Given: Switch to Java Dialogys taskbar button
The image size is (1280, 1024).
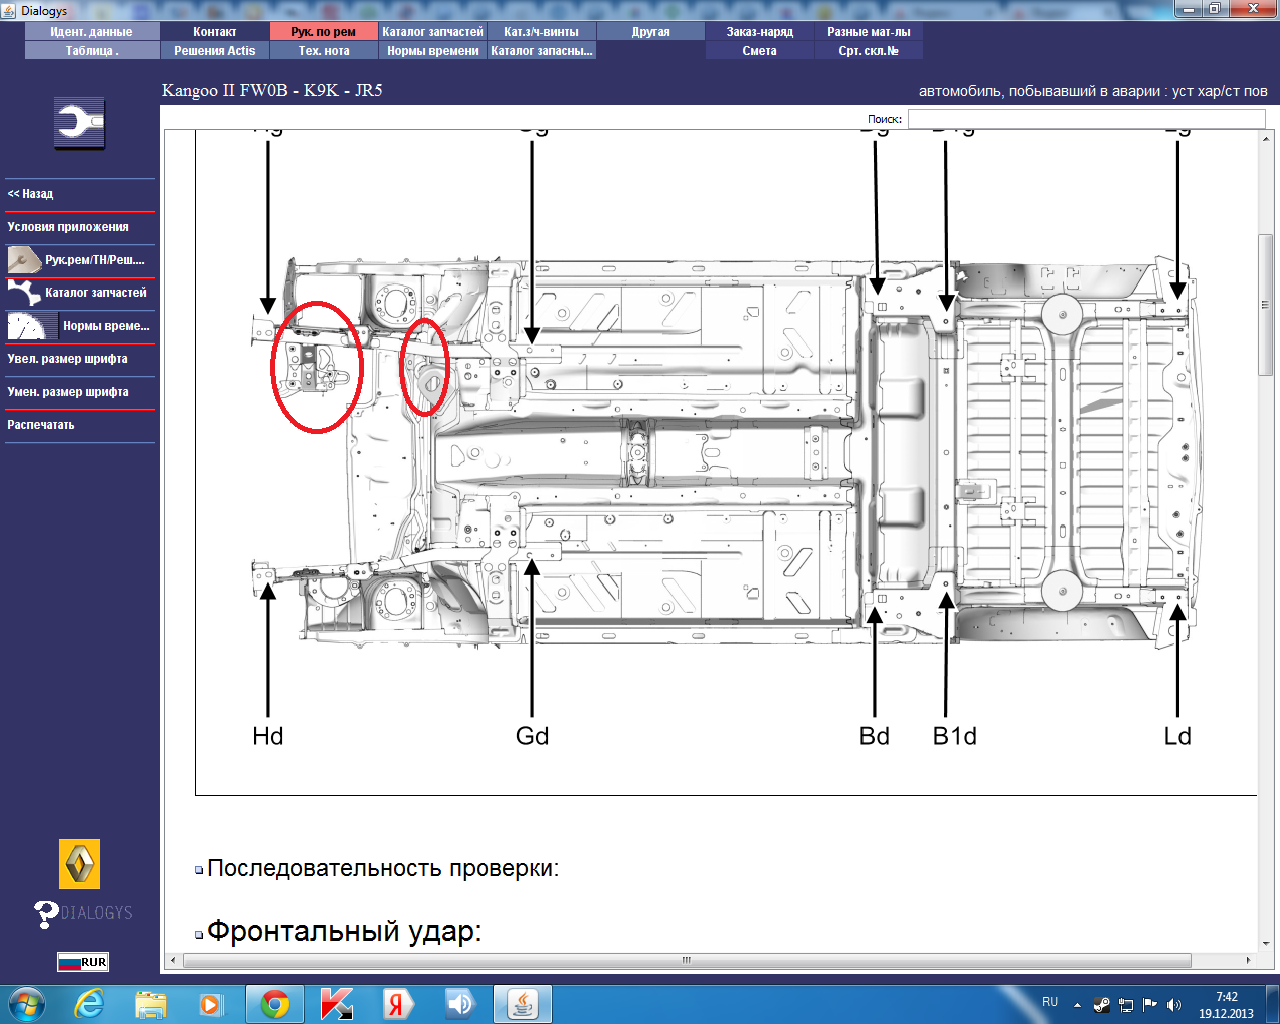Looking at the screenshot, I should click(x=523, y=1004).
